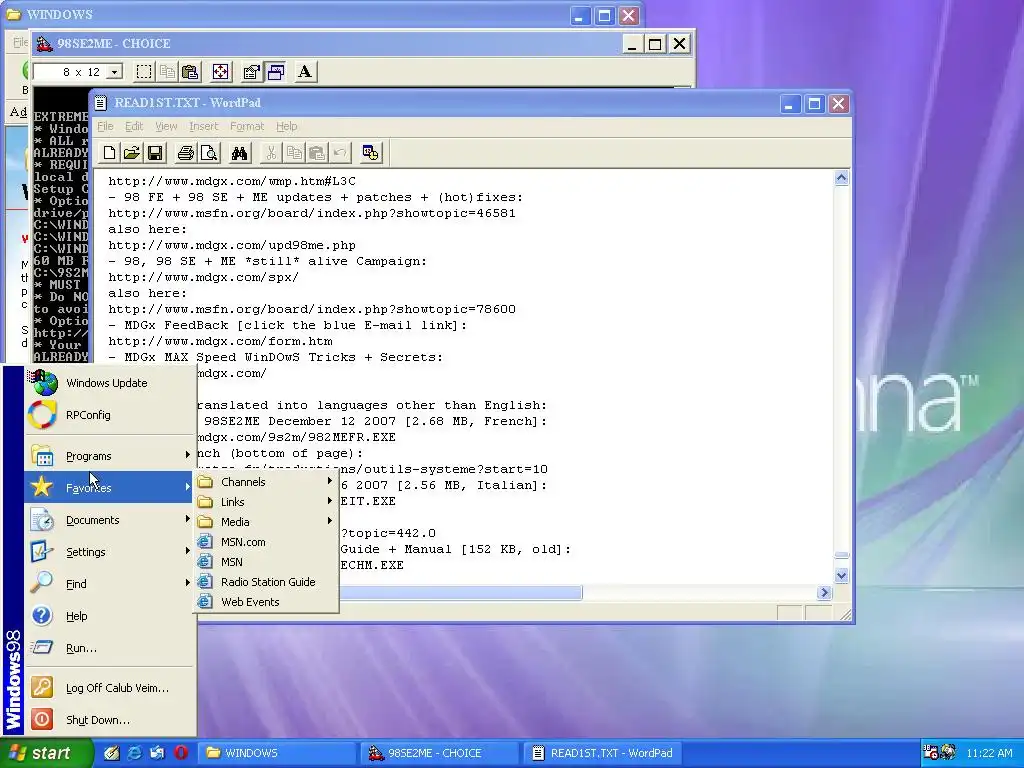Open MSN.com favorite
Viewport: 1024px width, 768px height.
coord(266,542)
